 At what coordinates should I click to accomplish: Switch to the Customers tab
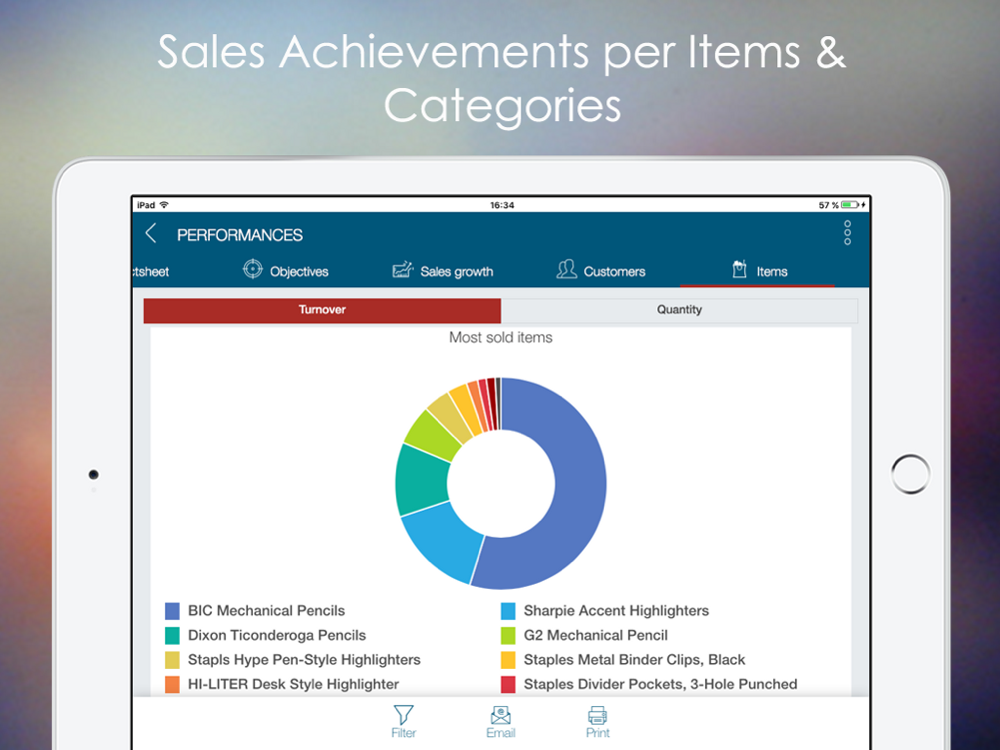[x=600, y=270]
